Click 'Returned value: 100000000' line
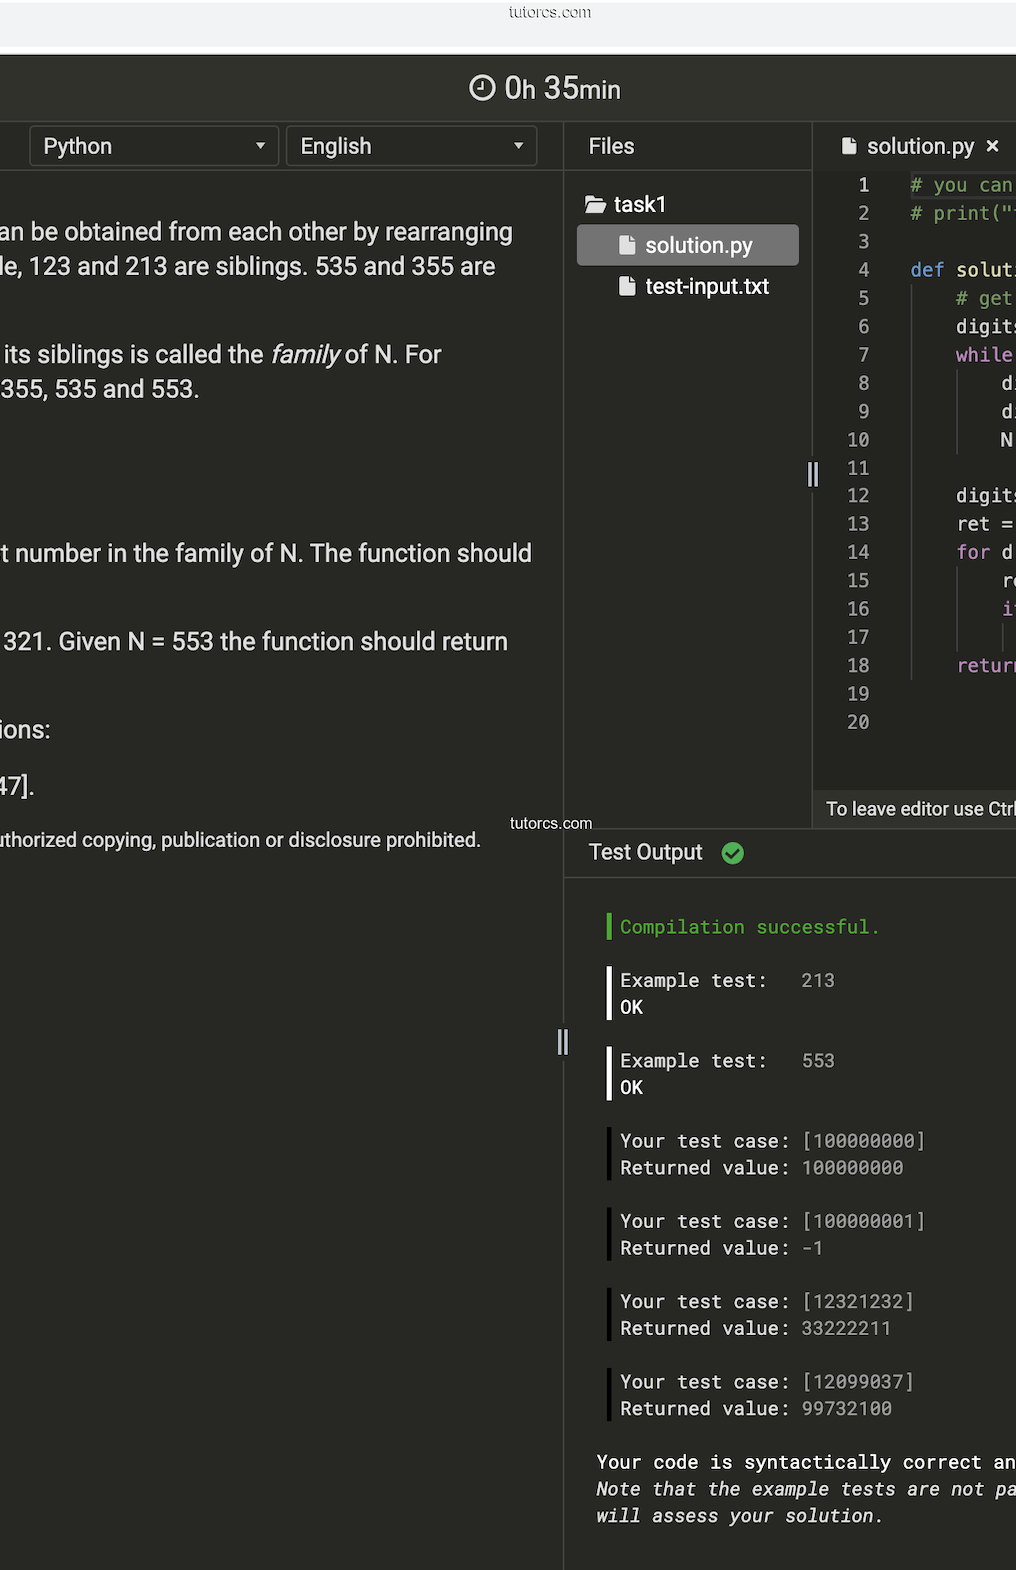 761,1168
